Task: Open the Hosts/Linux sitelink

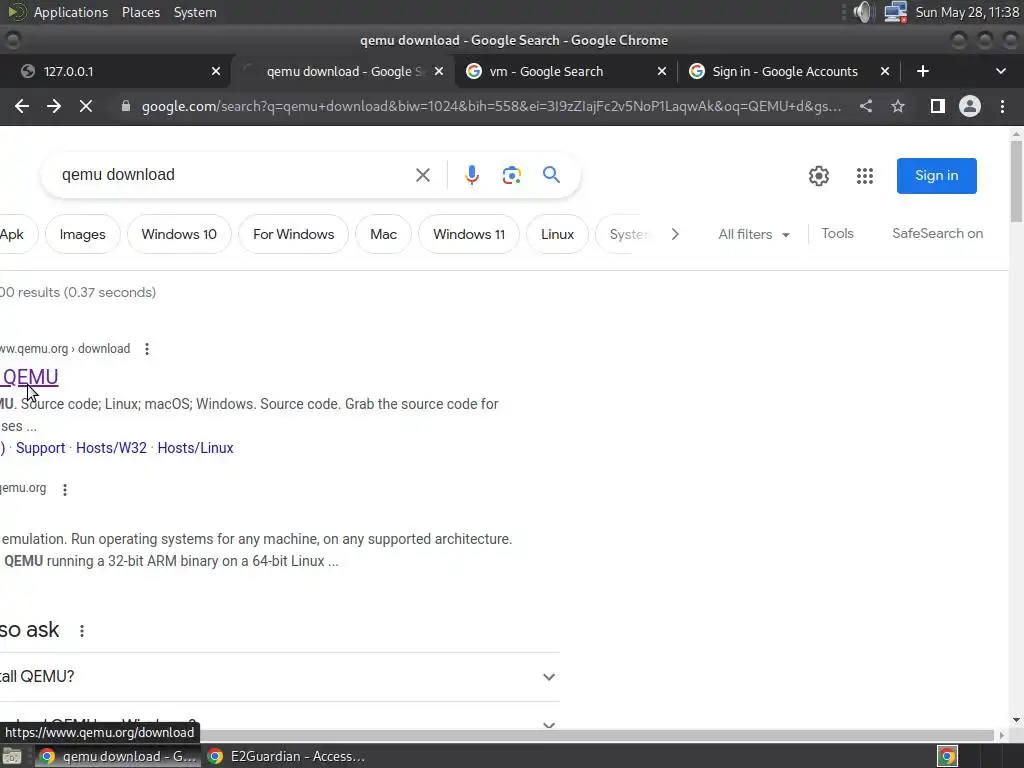Action: tap(195, 448)
